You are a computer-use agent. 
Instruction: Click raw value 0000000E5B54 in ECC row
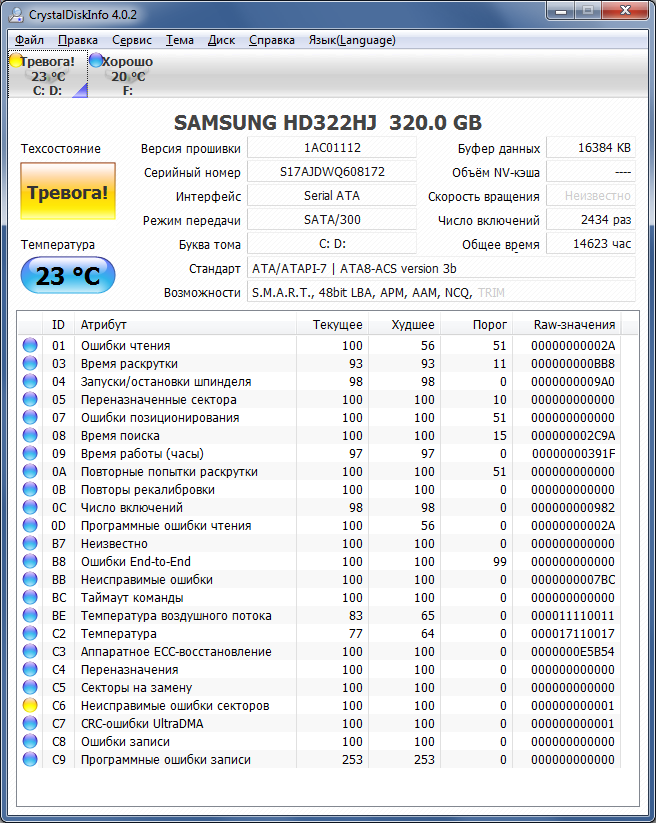point(573,651)
